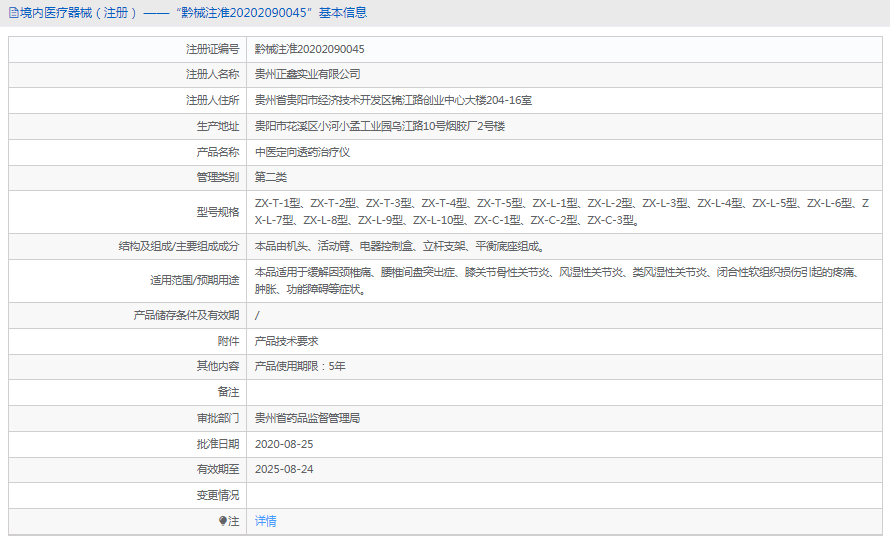Click approval department 贵州省药品监督管理局
Viewport: 890px width, 544px height.
pyautogui.click(x=307, y=418)
